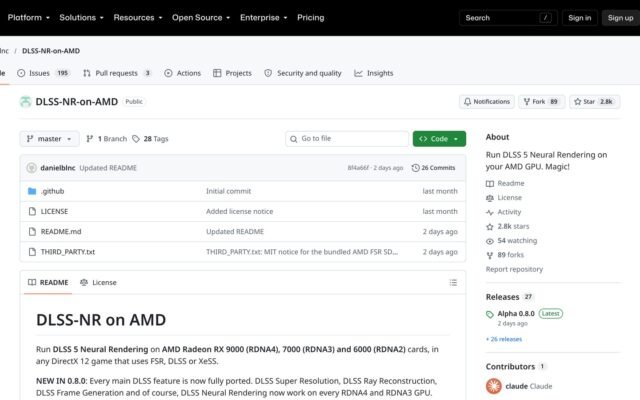Click the .github folder icon
Screen dimensions: 640x400
[32, 191]
